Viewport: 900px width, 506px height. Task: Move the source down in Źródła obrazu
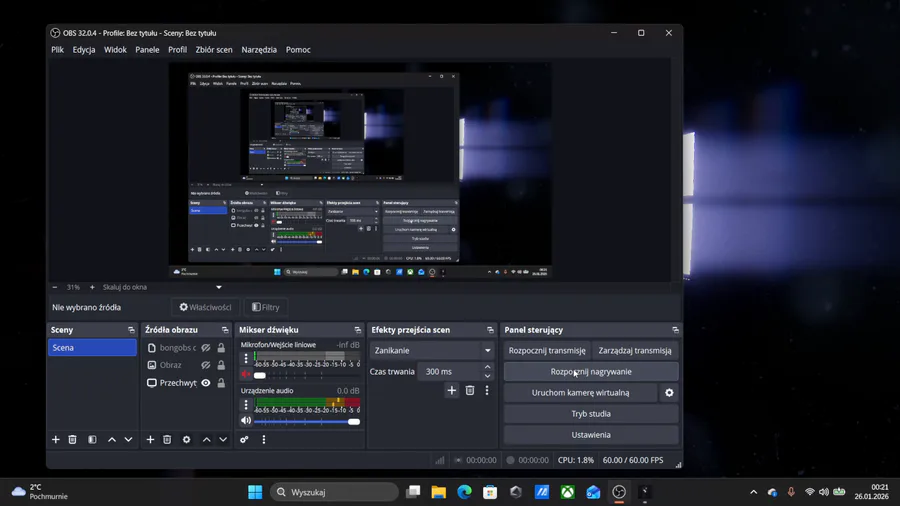pos(223,439)
